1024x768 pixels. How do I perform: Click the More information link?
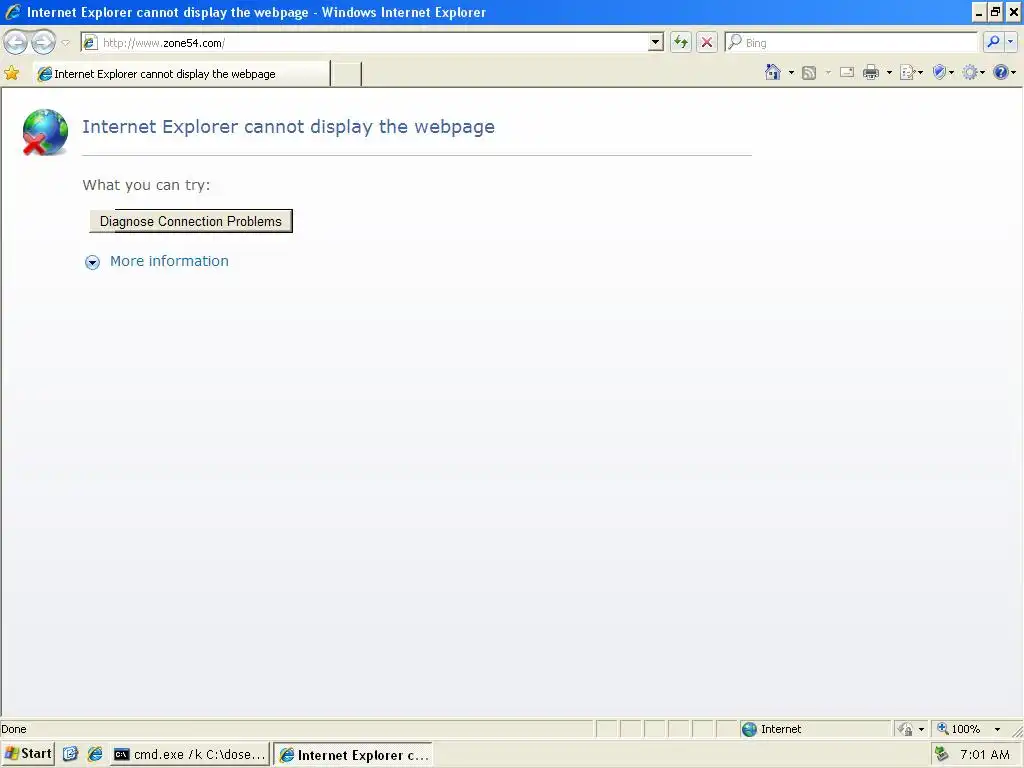[169, 261]
